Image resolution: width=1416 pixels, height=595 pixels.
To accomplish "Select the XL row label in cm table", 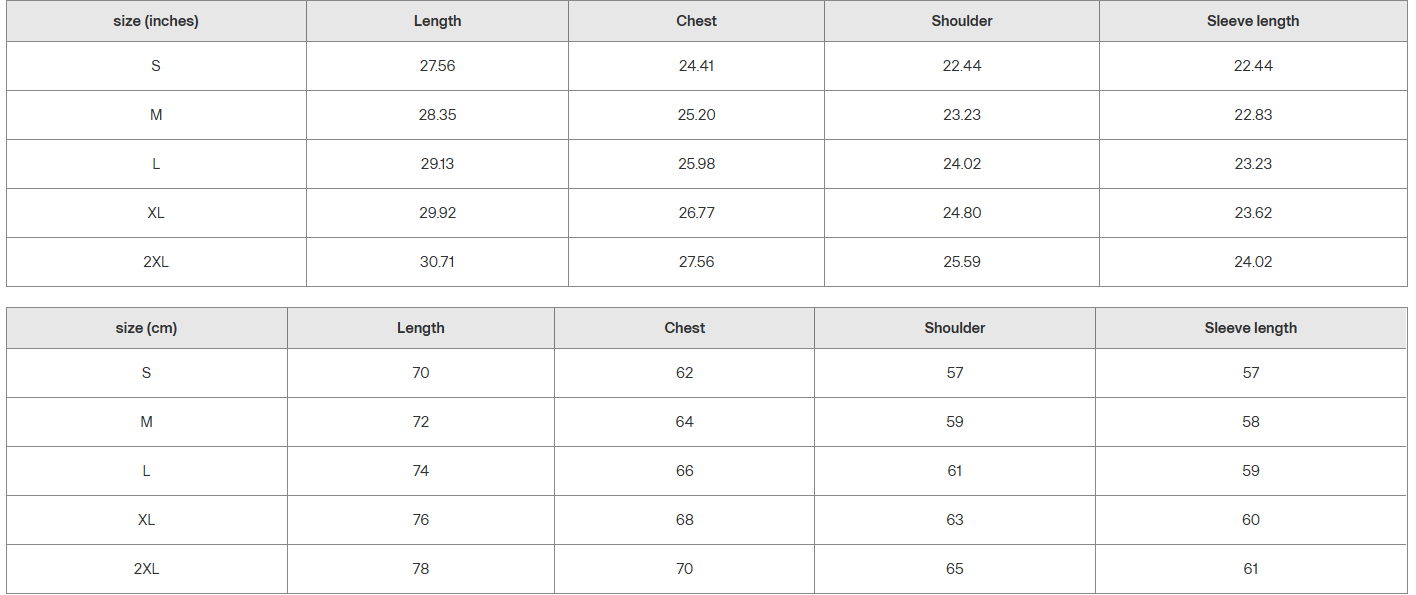I will click(146, 520).
